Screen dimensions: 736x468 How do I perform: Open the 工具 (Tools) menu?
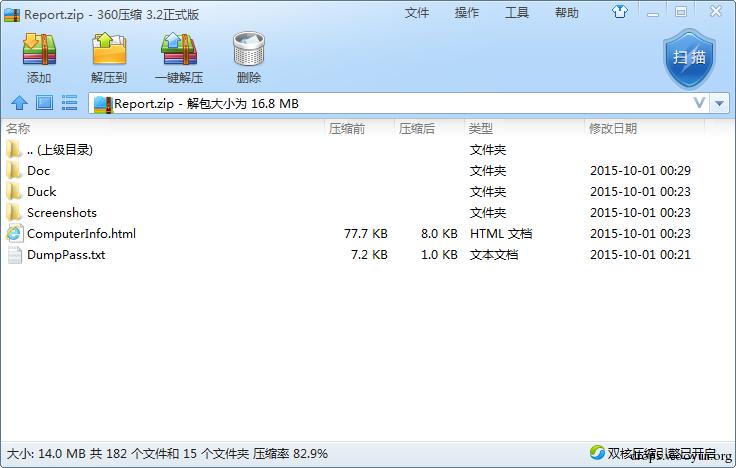[x=517, y=13]
